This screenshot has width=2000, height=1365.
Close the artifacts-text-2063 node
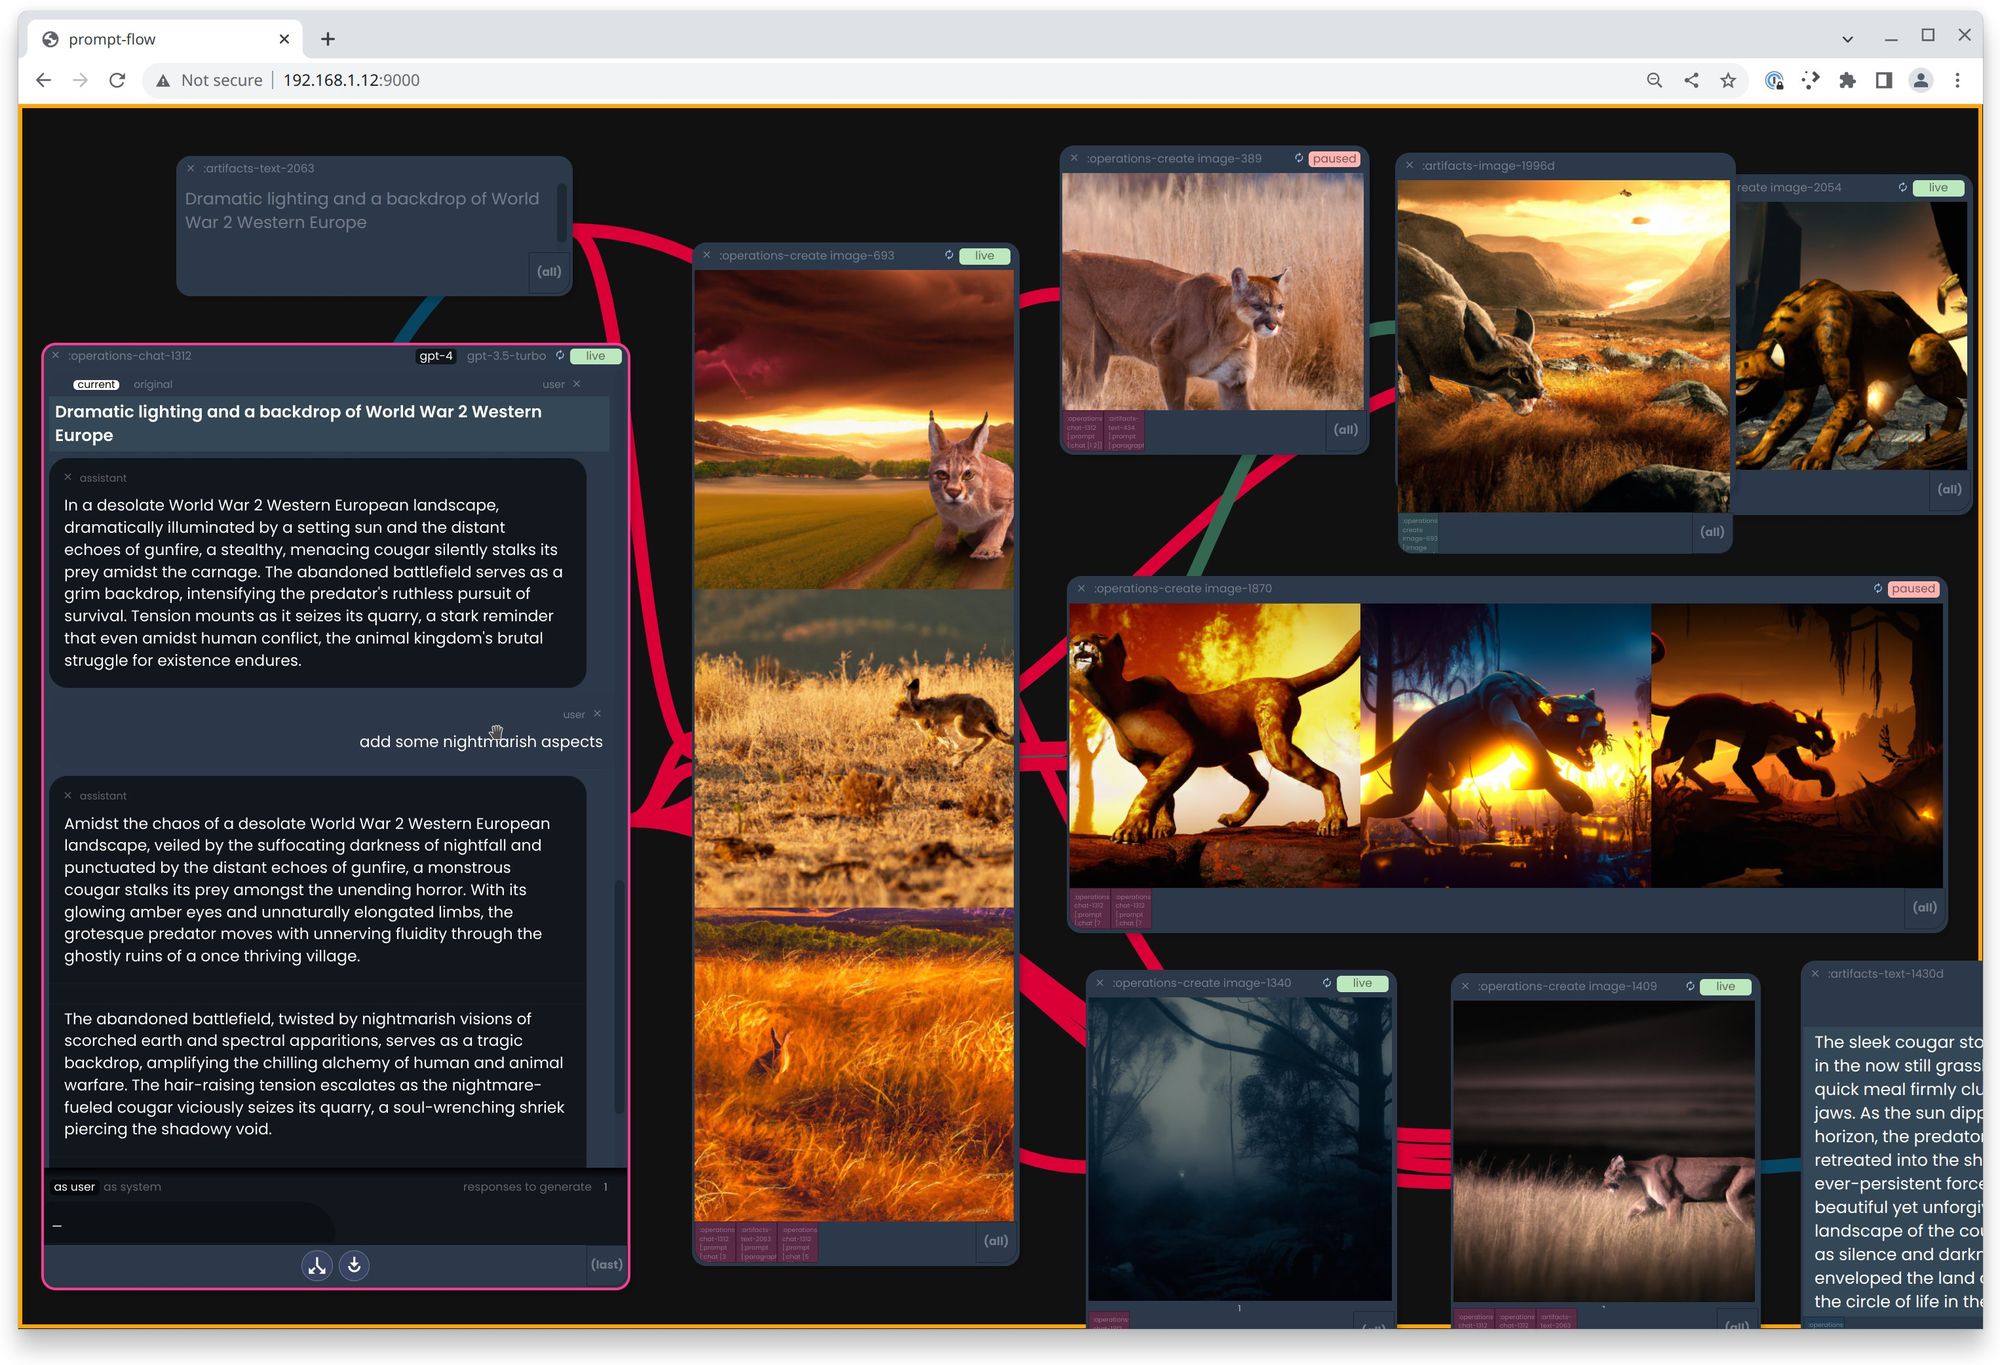click(x=191, y=169)
